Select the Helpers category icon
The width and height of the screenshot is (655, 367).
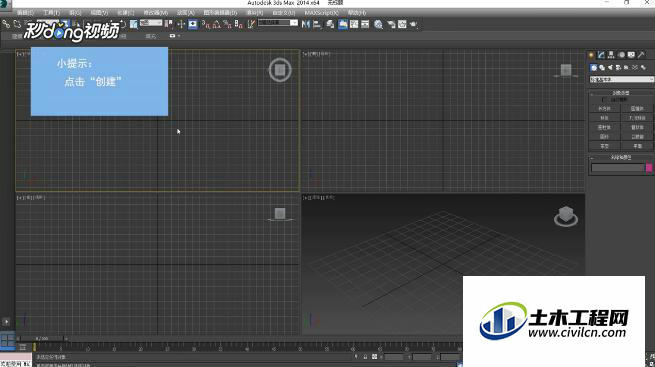tap(626, 68)
